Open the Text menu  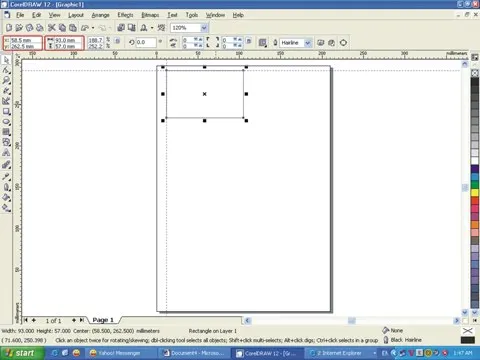pyautogui.click(x=172, y=15)
